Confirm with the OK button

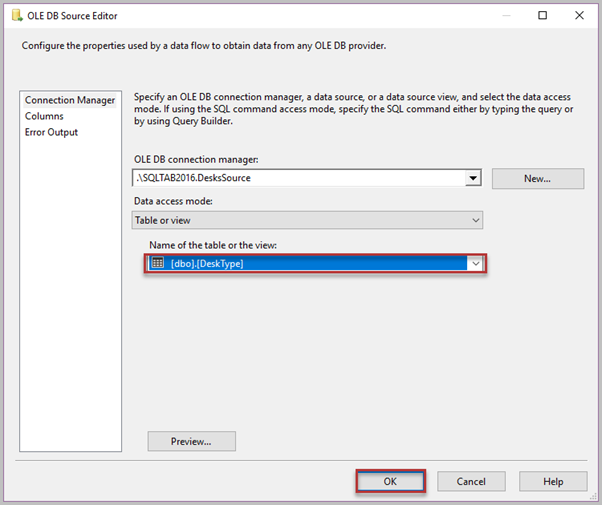[390, 482]
